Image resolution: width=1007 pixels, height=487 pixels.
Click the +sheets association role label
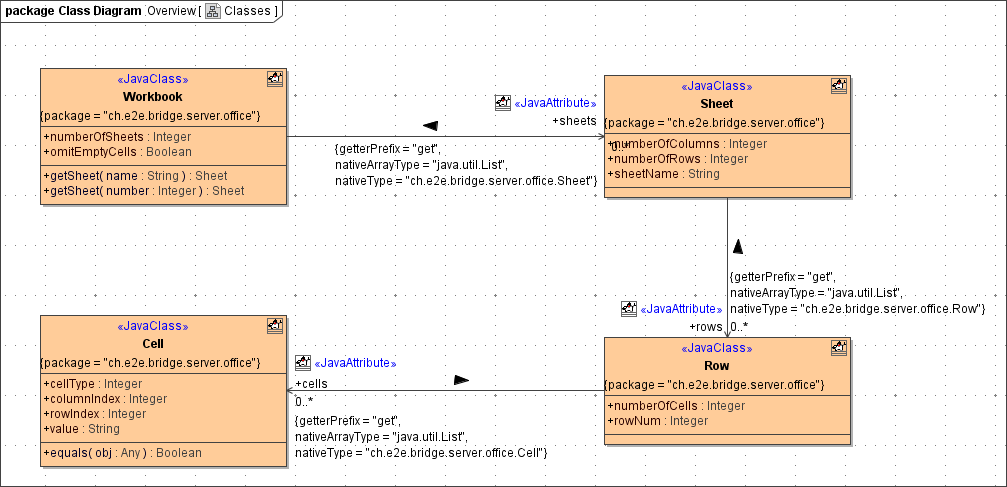574,121
